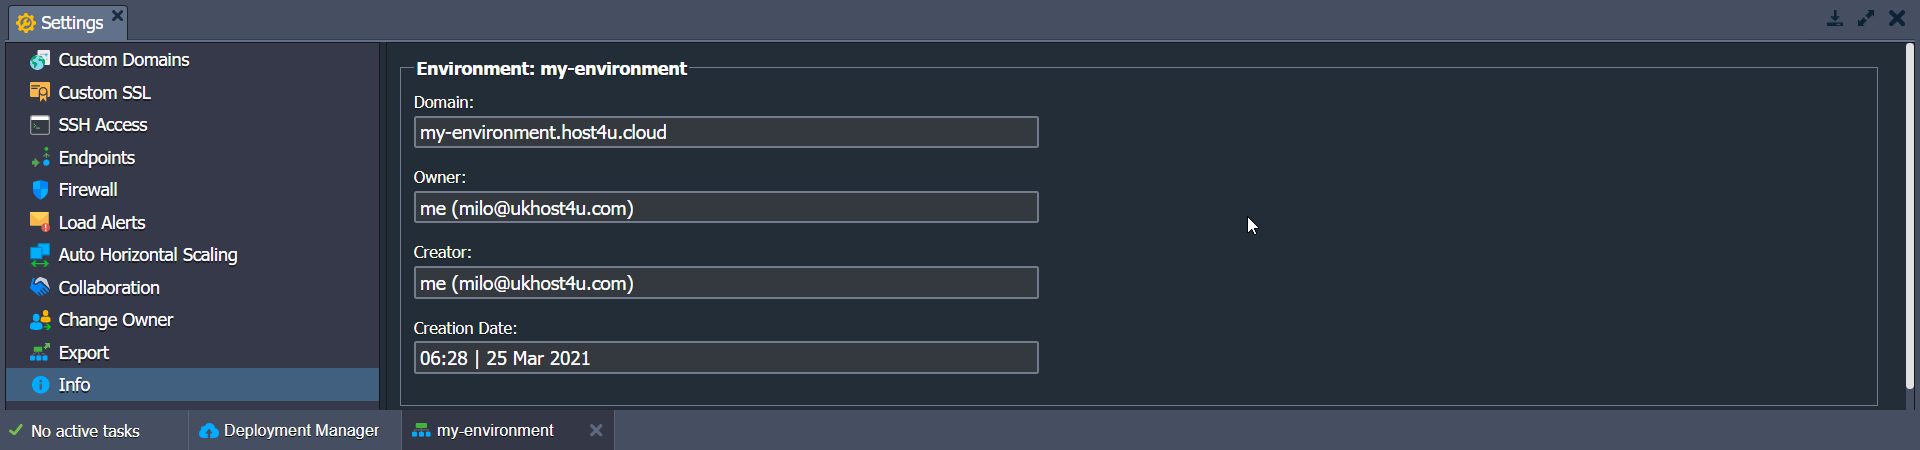This screenshot has width=1920, height=450.
Task: Click the Firewall shield icon
Action: [40, 190]
